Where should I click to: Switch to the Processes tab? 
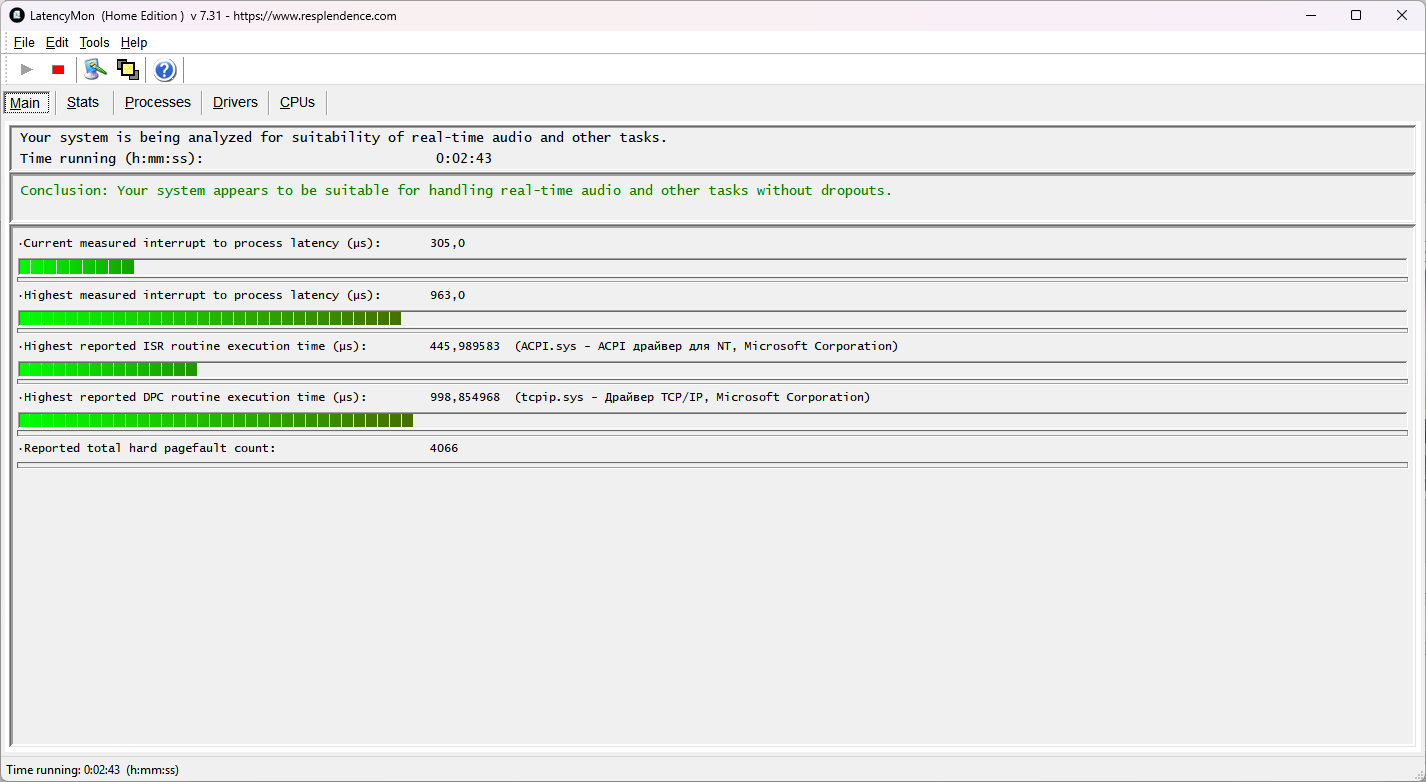pos(157,102)
